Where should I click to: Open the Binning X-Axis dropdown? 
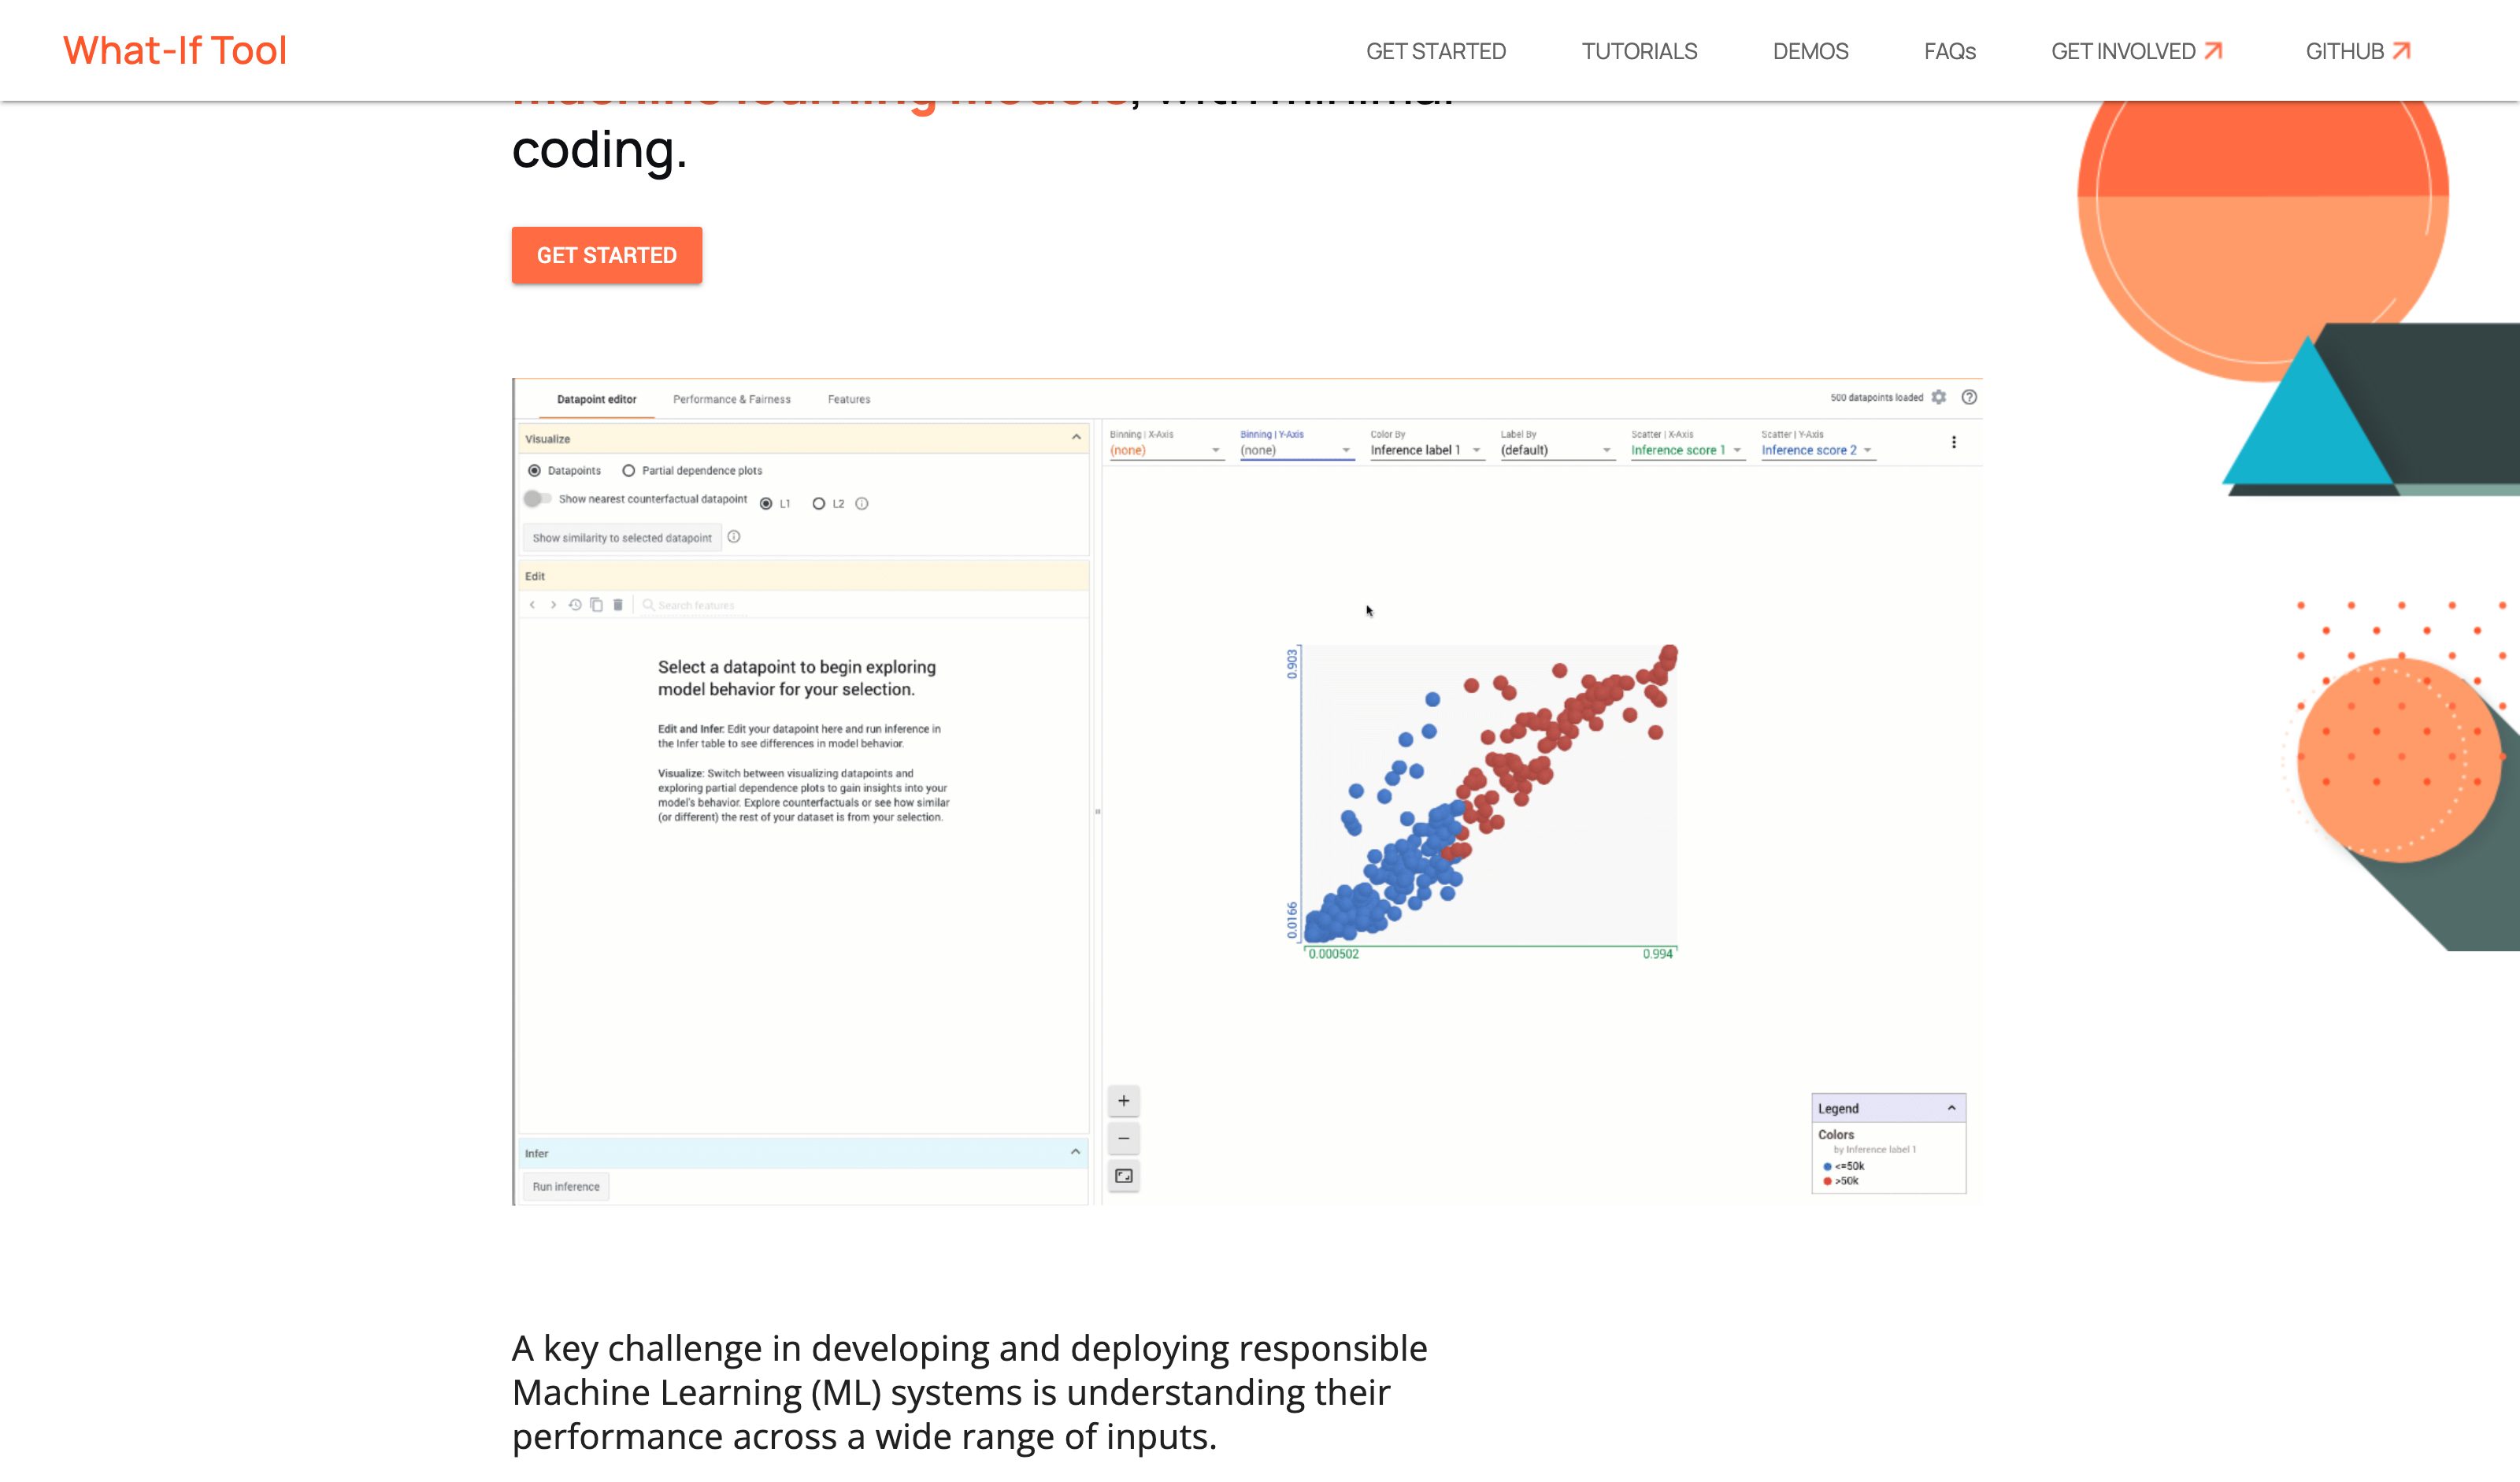[1166, 450]
